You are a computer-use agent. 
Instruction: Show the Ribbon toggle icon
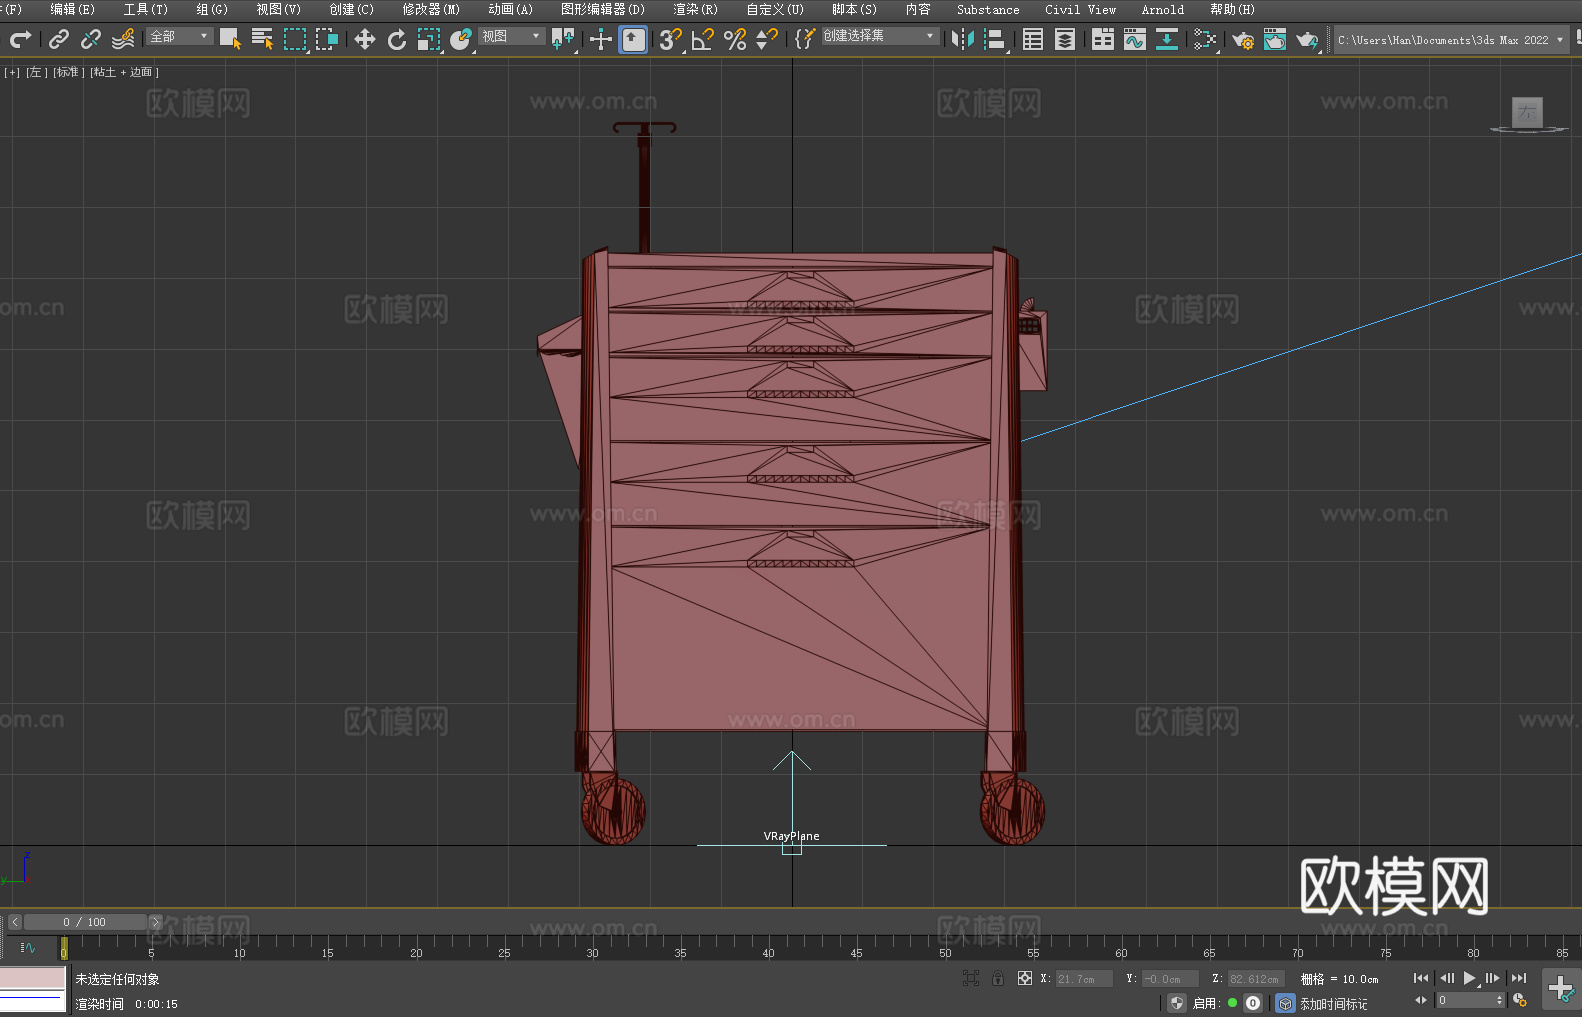[1103, 39]
